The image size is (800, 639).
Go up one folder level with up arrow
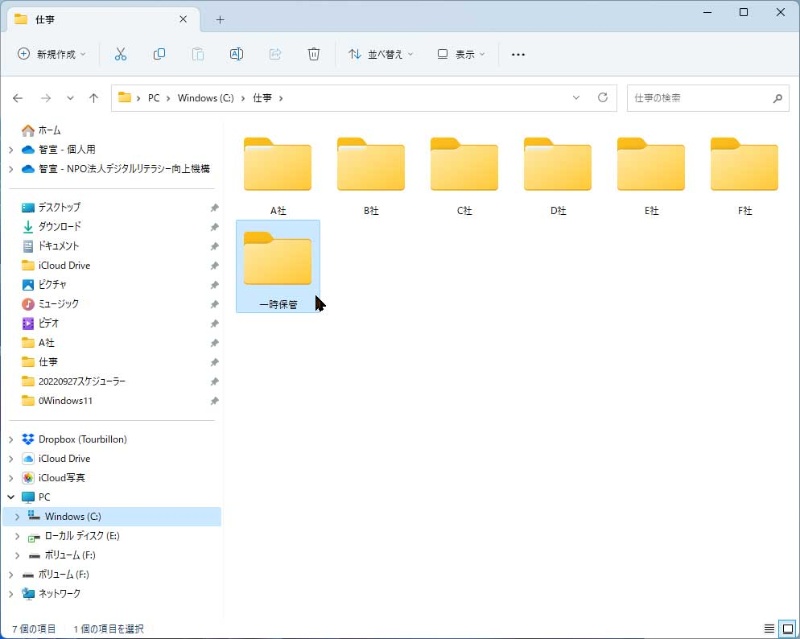(x=94, y=98)
